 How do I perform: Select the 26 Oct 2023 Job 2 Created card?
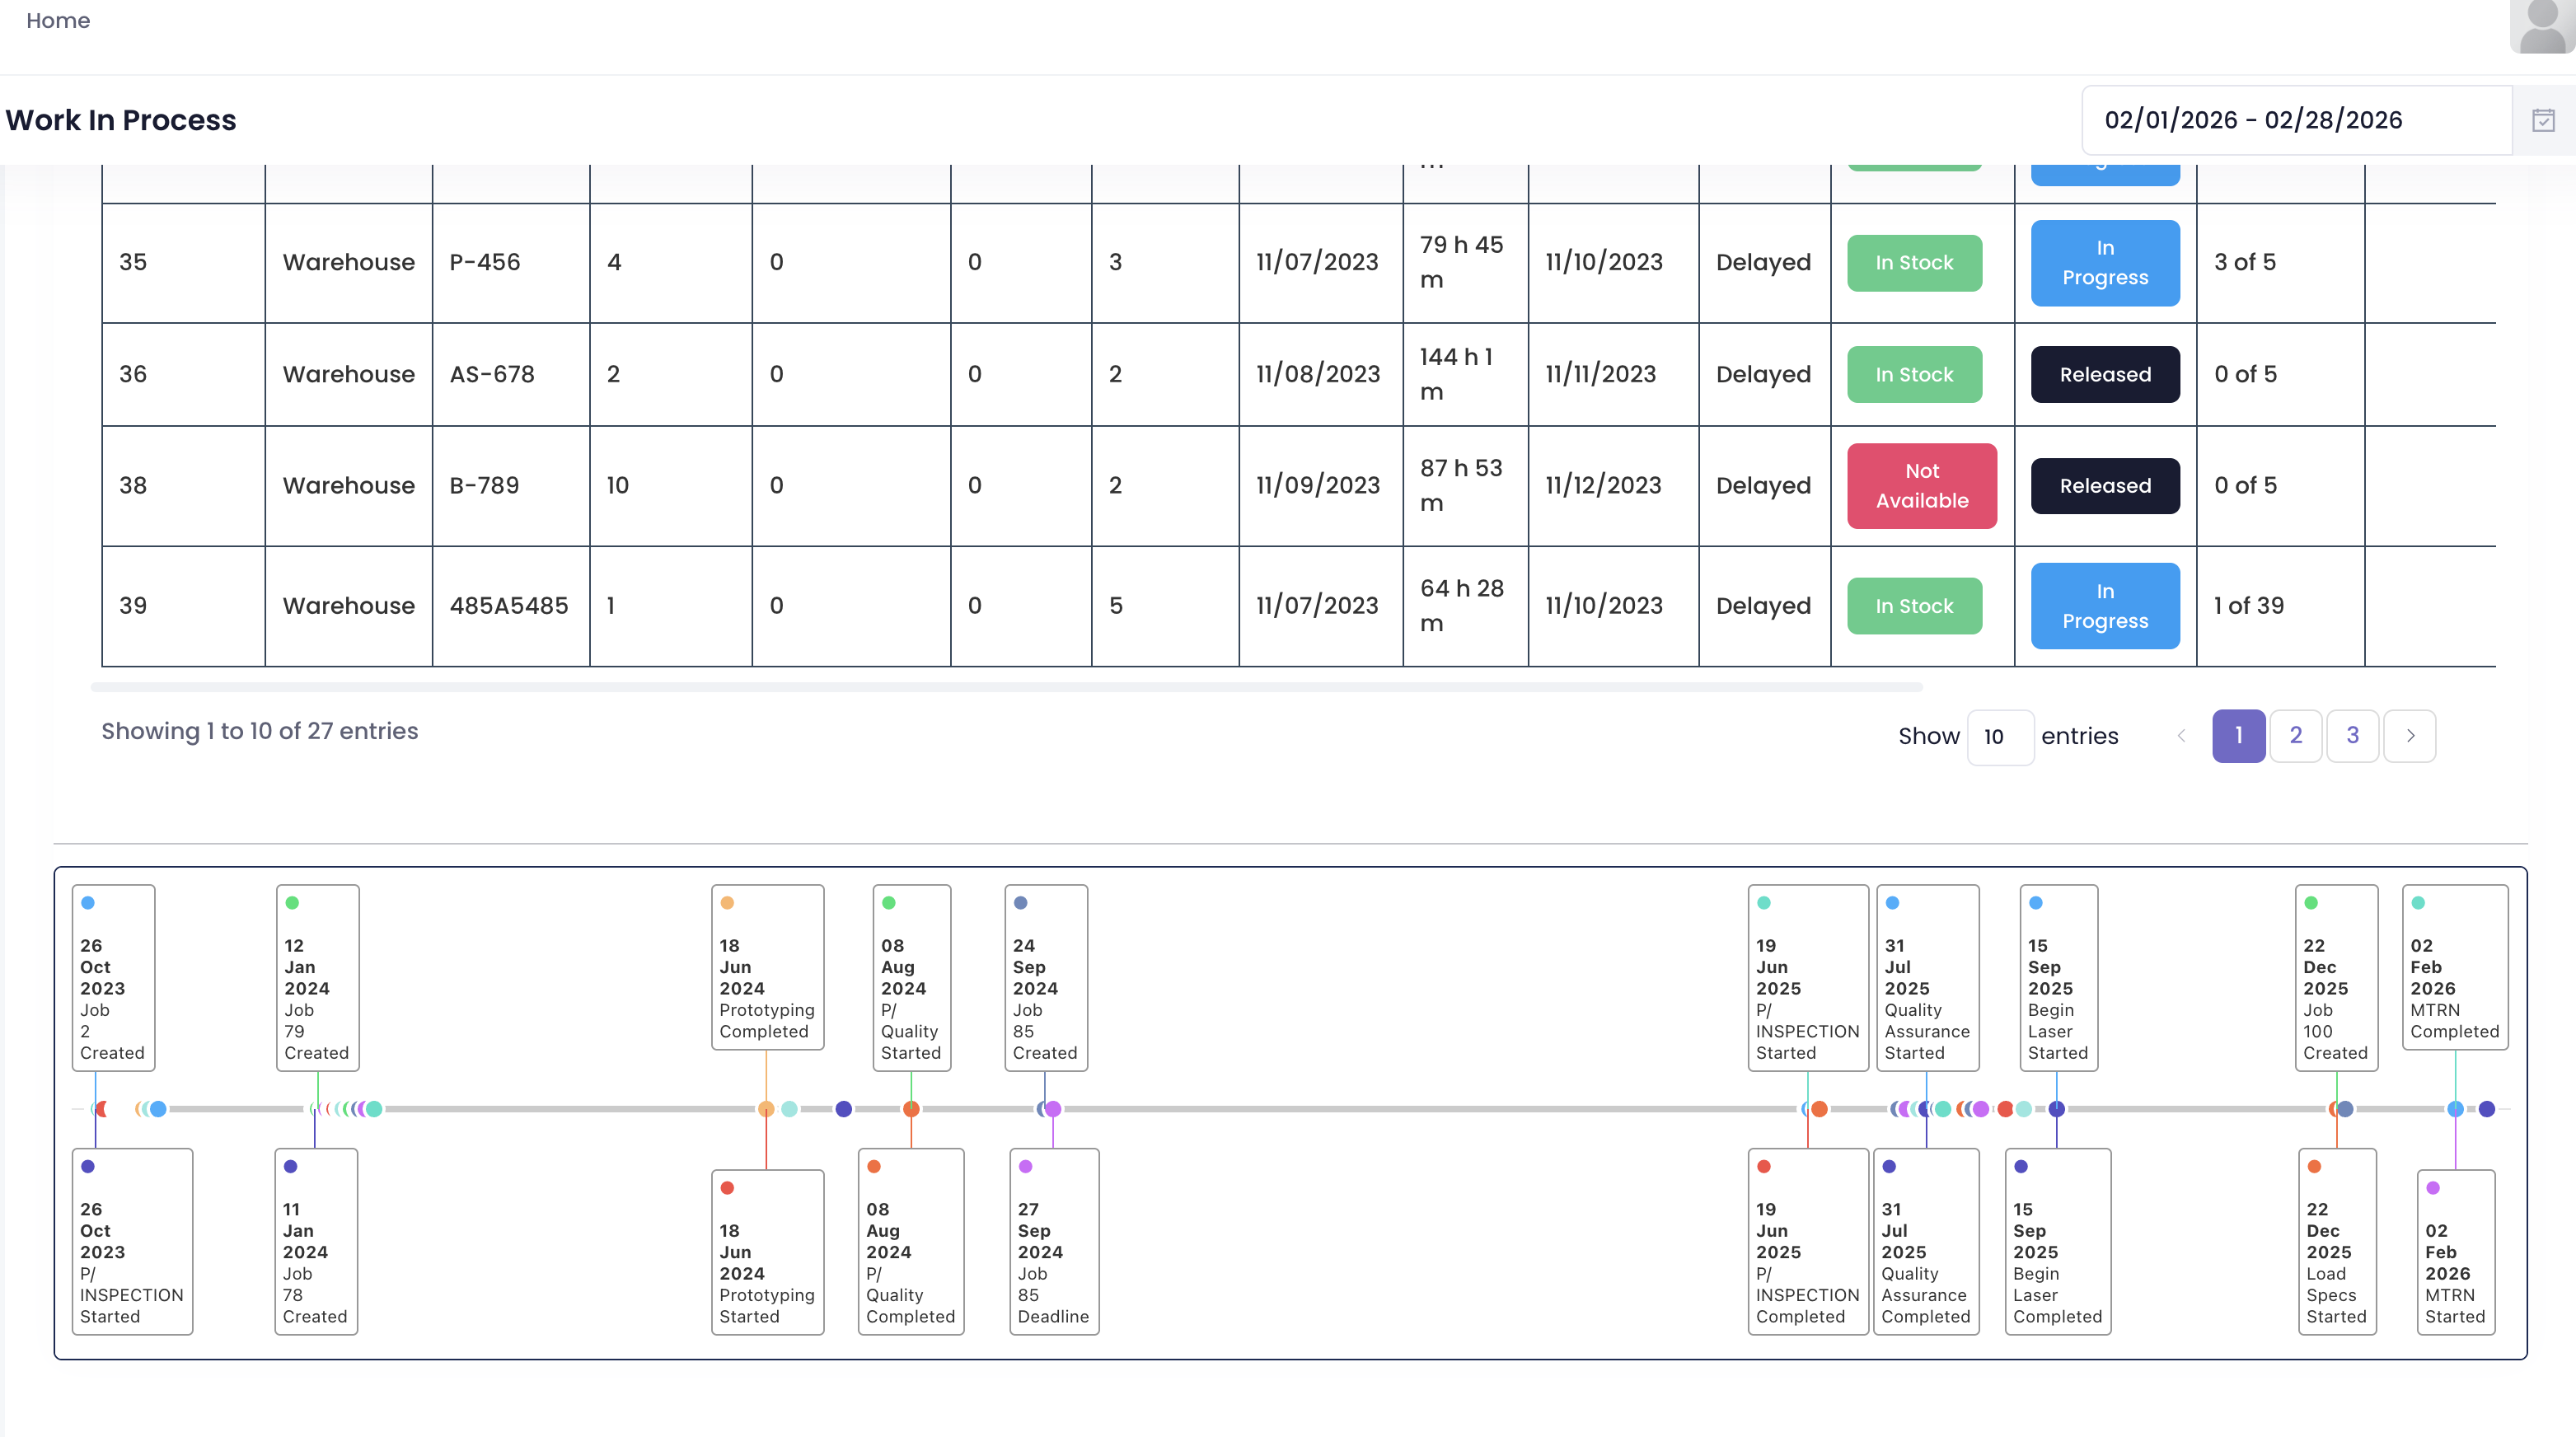tap(113, 977)
